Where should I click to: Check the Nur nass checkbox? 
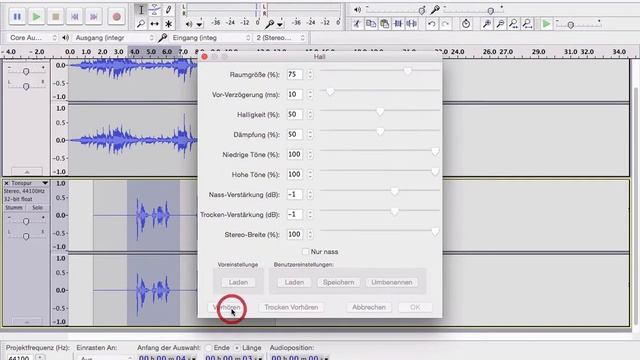point(305,251)
